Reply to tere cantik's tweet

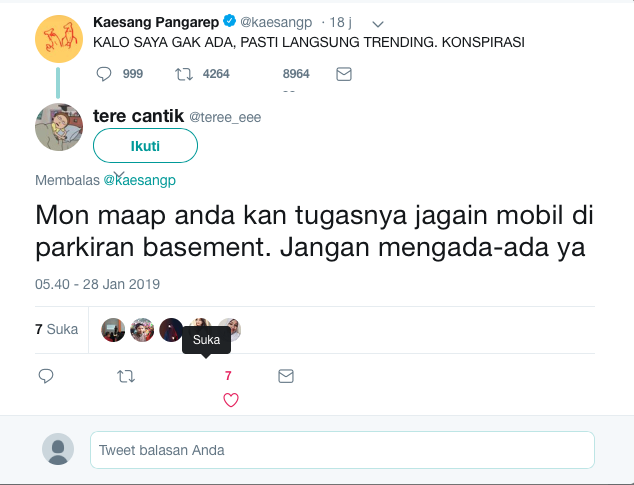[46, 376]
